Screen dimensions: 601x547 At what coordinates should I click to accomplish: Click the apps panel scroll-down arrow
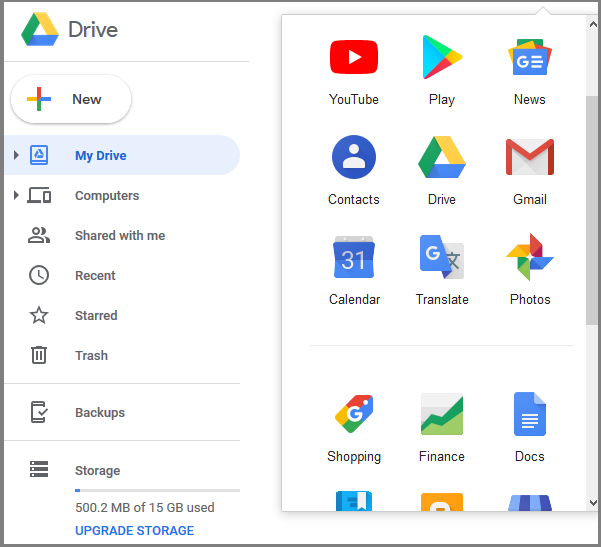pyautogui.click(x=593, y=503)
